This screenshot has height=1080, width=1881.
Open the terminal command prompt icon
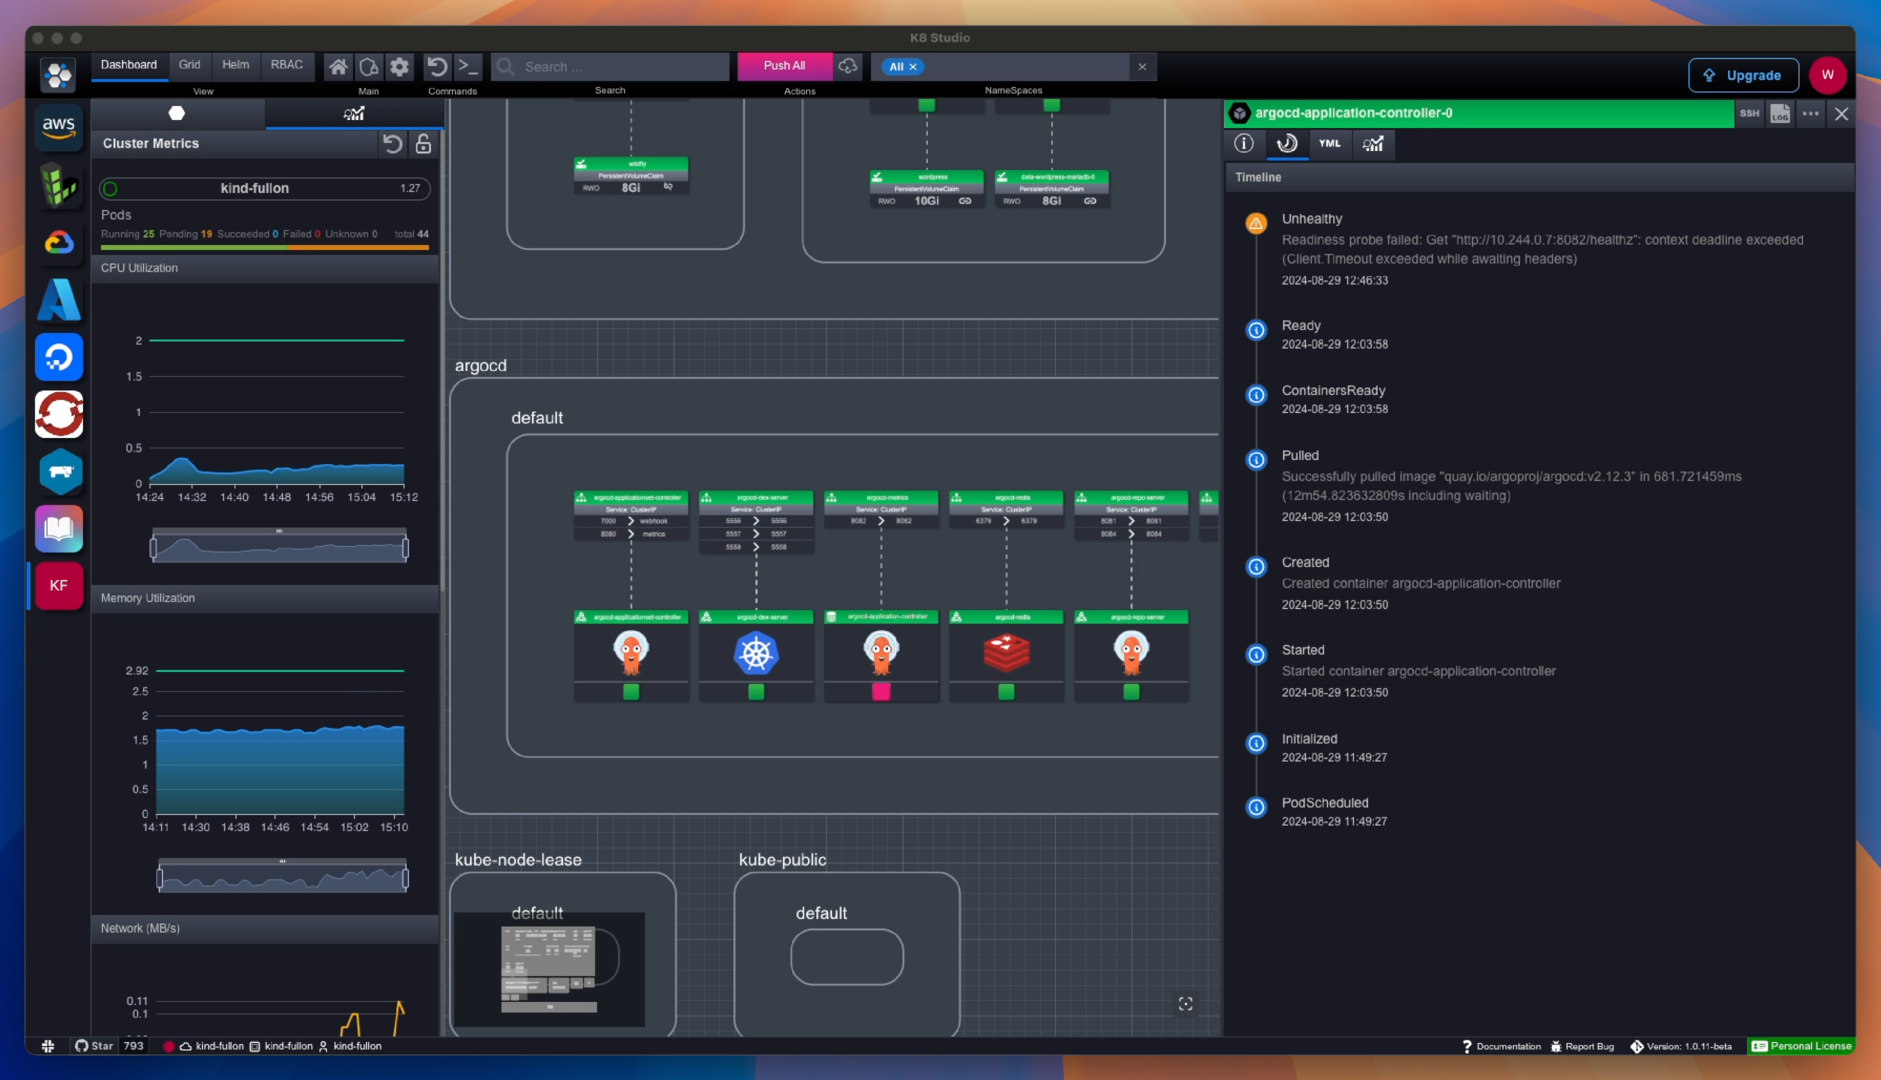click(468, 67)
